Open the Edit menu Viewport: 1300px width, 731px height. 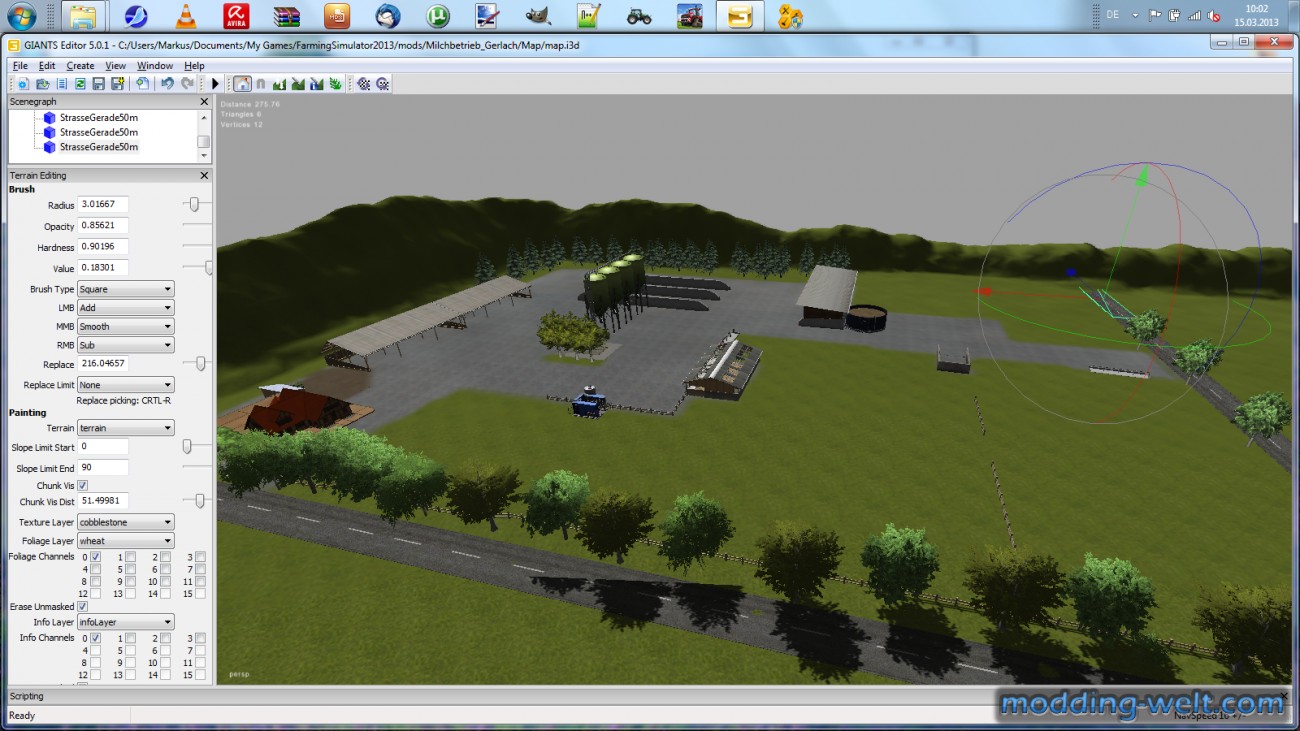(x=47, y=66)
